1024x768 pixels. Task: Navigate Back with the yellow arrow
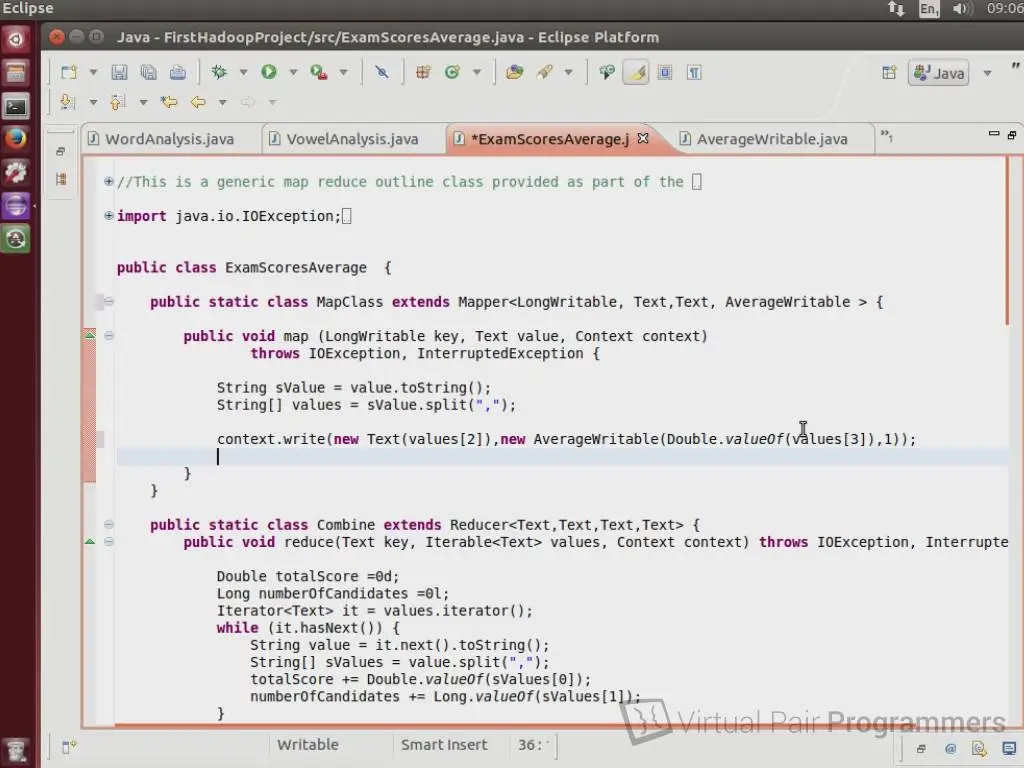pos(198,102)
